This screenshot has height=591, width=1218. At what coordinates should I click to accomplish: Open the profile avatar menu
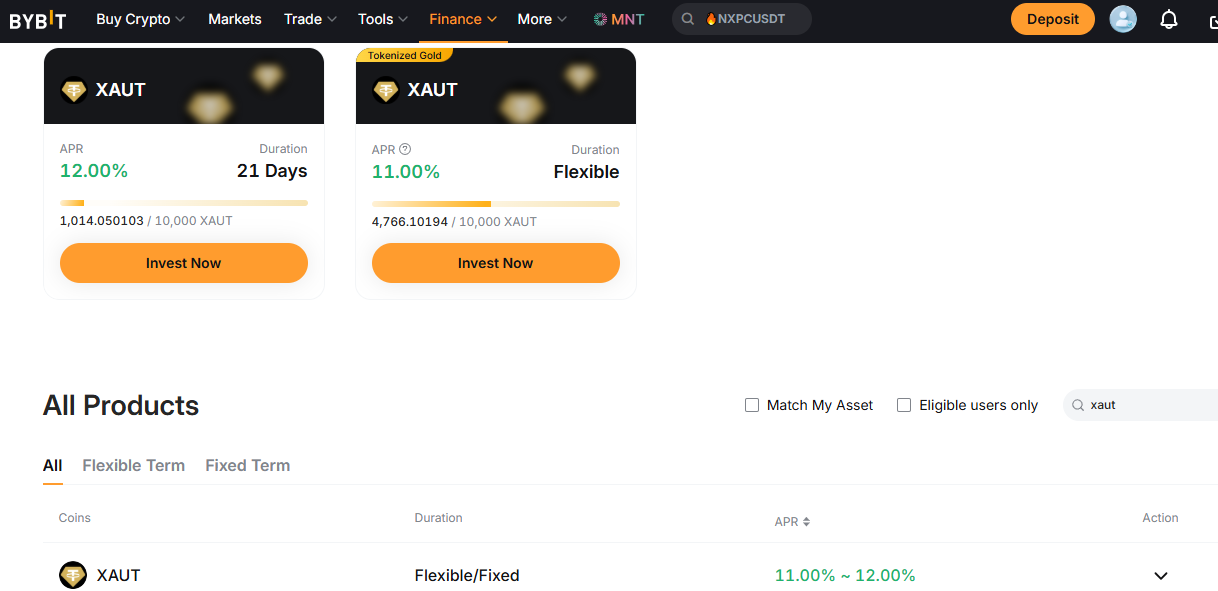click(x=1122, y=18)
